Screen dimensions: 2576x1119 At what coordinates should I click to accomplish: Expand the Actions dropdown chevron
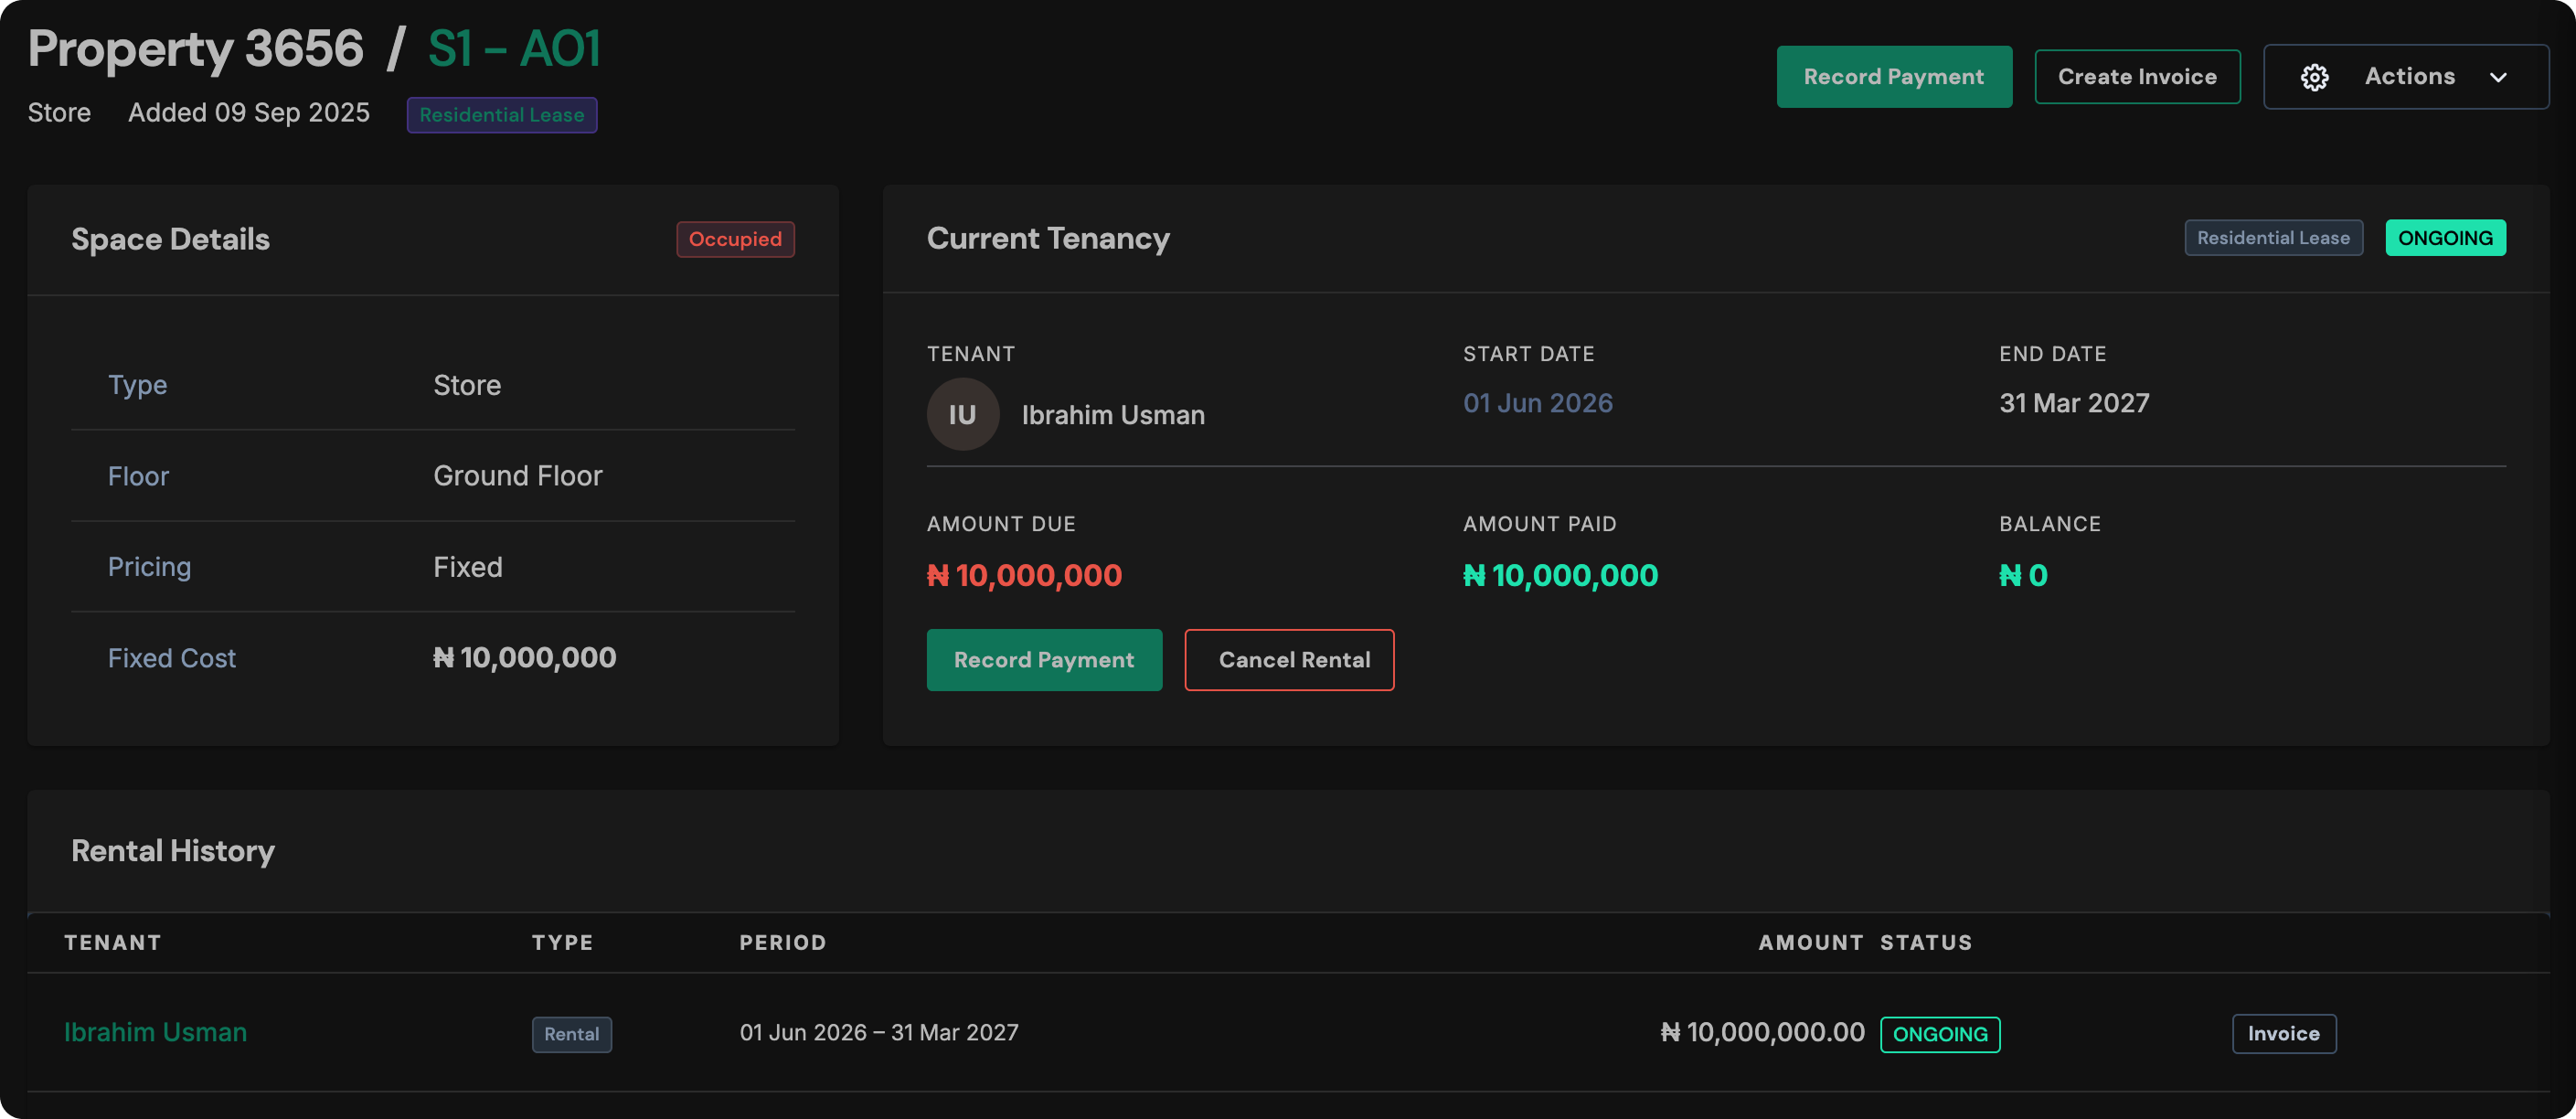pyautogui.click(x=2497, y=77)
